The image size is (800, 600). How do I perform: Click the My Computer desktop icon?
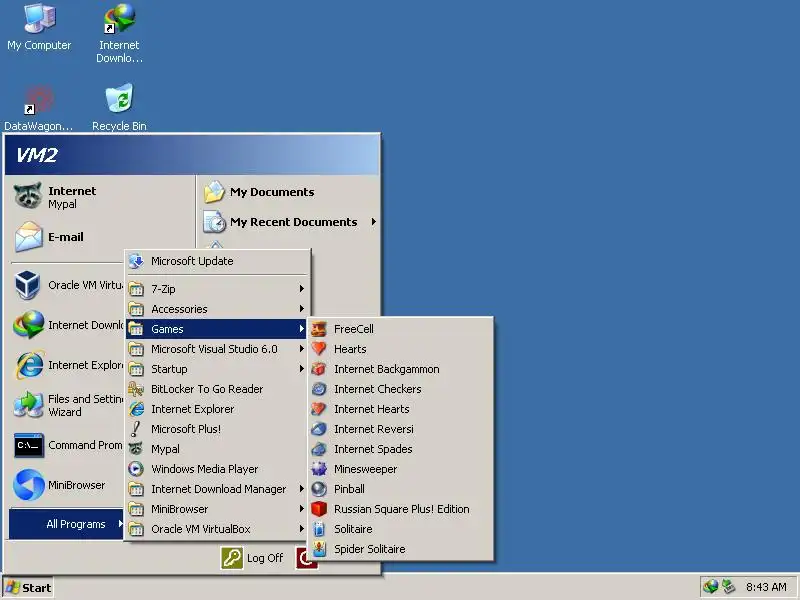coord(39,19)
